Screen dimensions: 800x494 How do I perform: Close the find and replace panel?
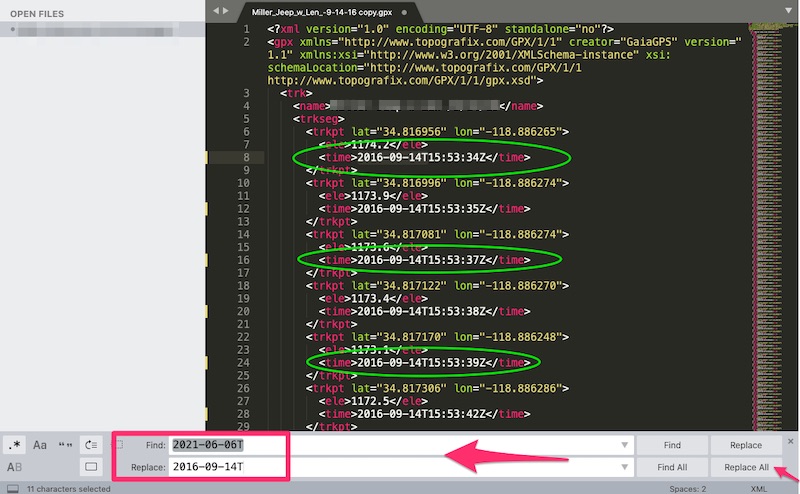coord(790,441)
